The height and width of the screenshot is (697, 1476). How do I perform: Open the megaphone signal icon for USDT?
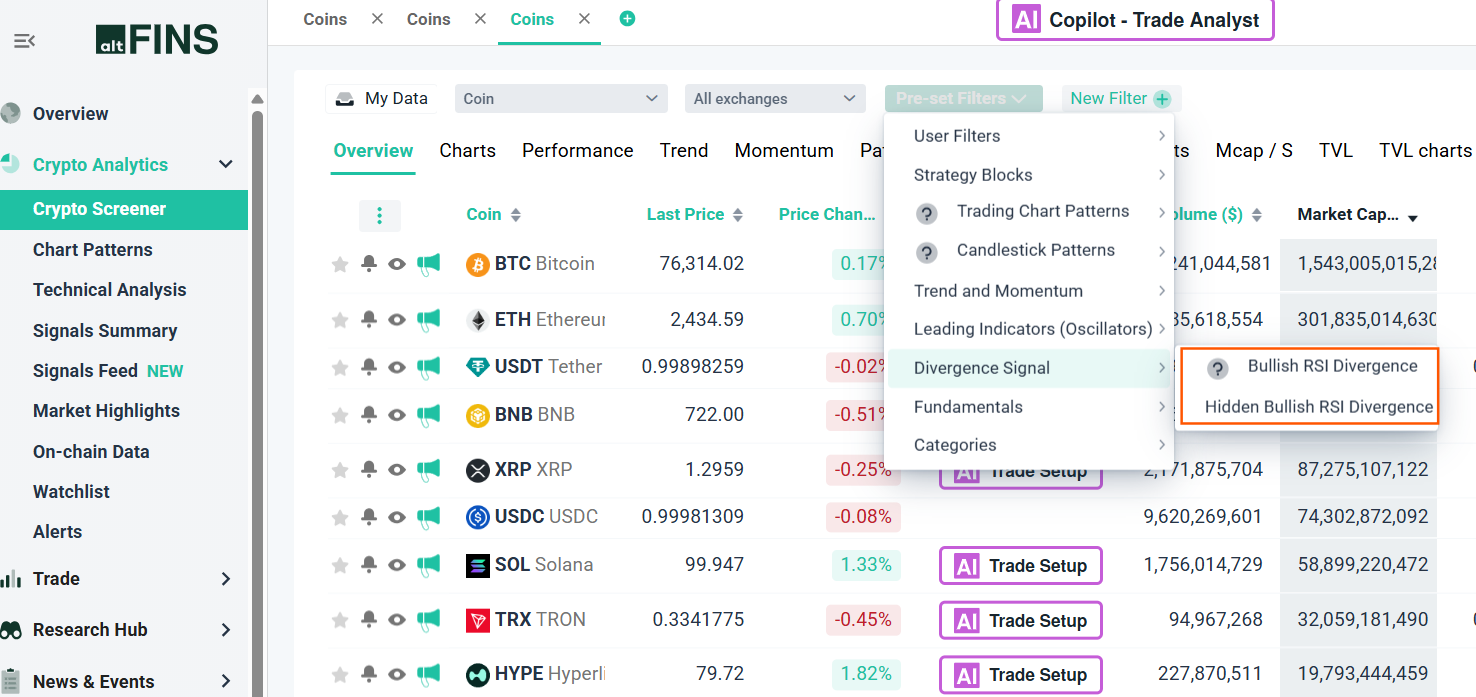428,367
